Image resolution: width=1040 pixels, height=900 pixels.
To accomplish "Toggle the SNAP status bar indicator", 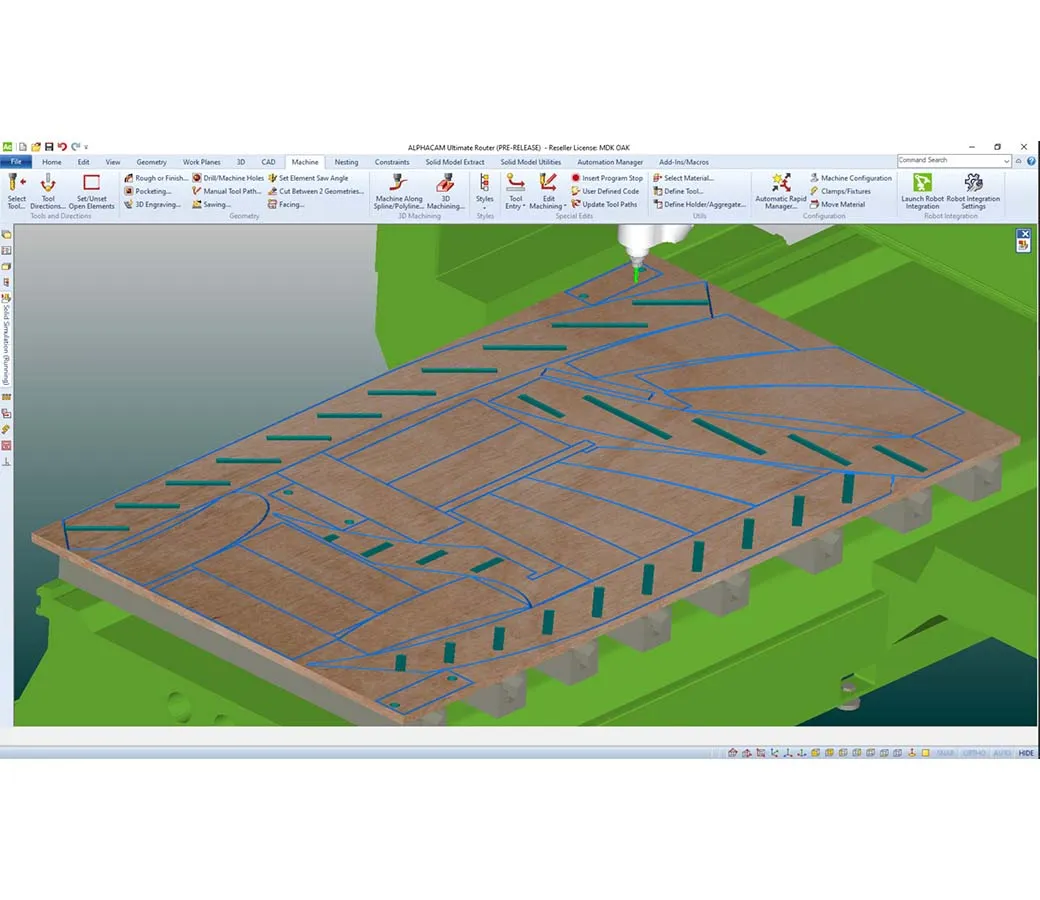I will coord(945,753).
